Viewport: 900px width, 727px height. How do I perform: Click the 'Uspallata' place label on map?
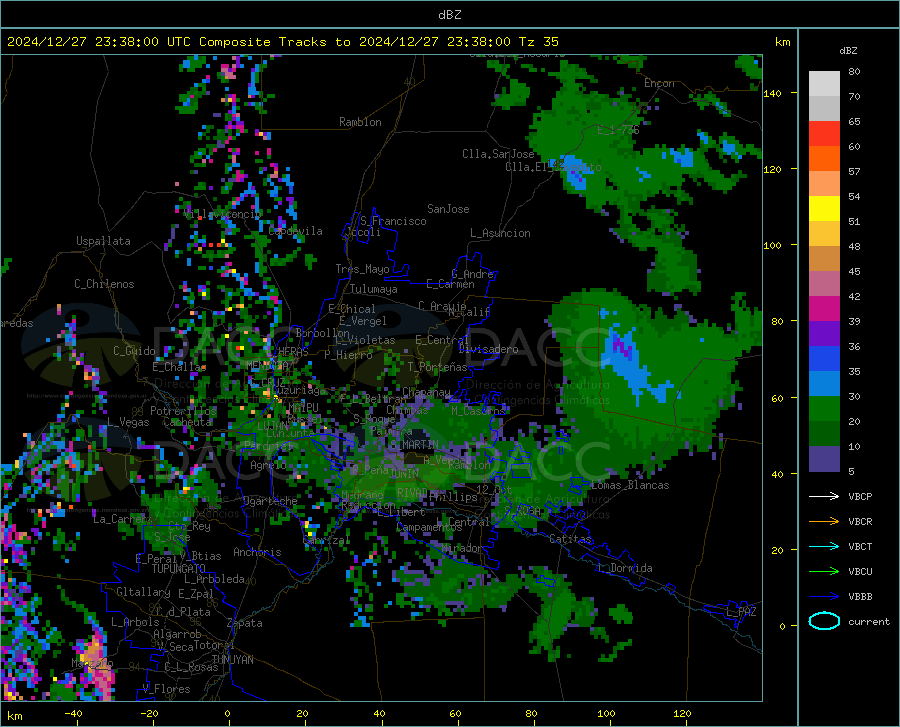pyautogui.click(x=103, y=241)
